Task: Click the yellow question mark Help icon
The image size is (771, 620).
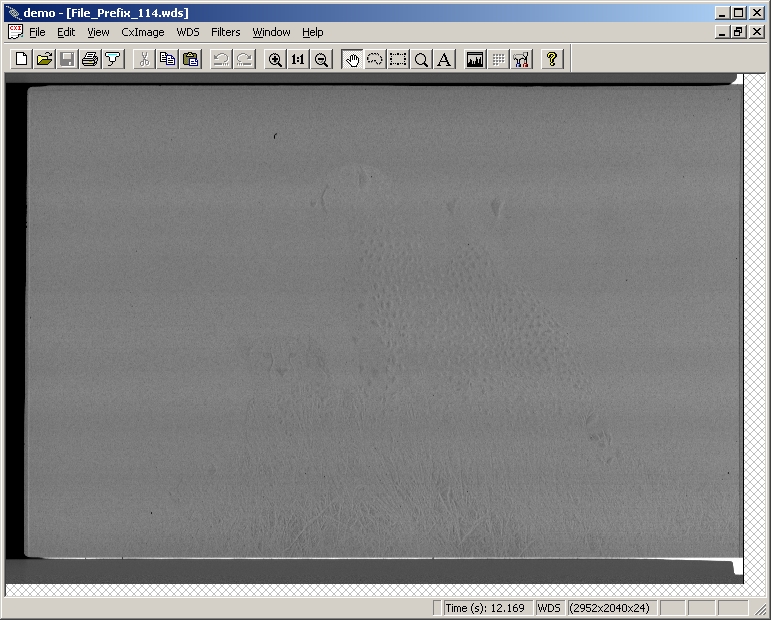Action: pyautogui.click(x=552, y=59)
